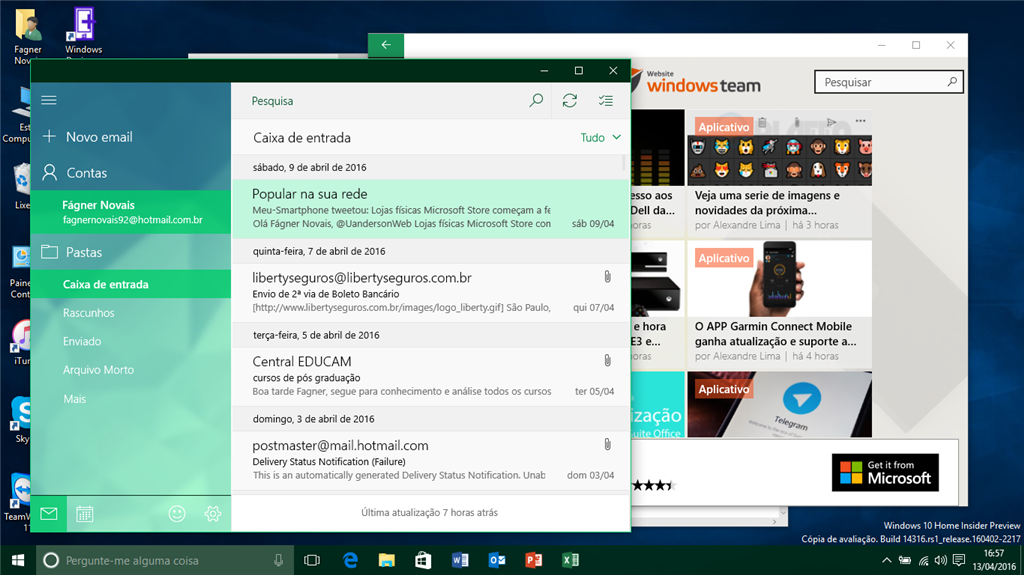Open the emoji article thumbnail in Windows Team
This screenshot has height=575, width=1024.
779,148
